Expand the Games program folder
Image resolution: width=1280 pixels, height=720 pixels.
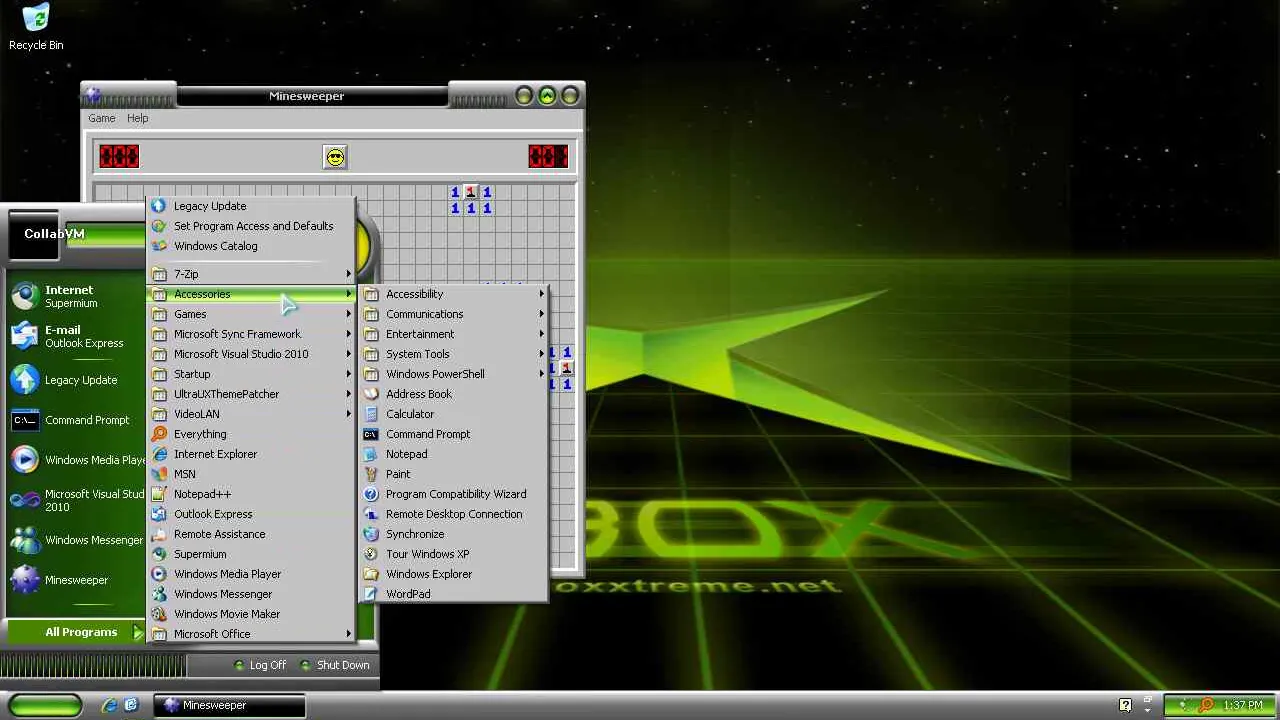251,314
